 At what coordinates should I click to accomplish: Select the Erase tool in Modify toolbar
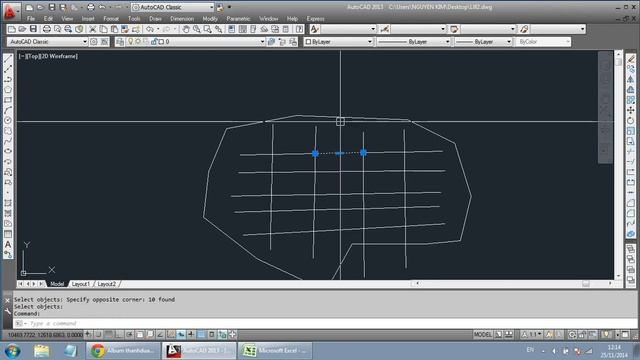pyautogui.click(x=631, y=59)
